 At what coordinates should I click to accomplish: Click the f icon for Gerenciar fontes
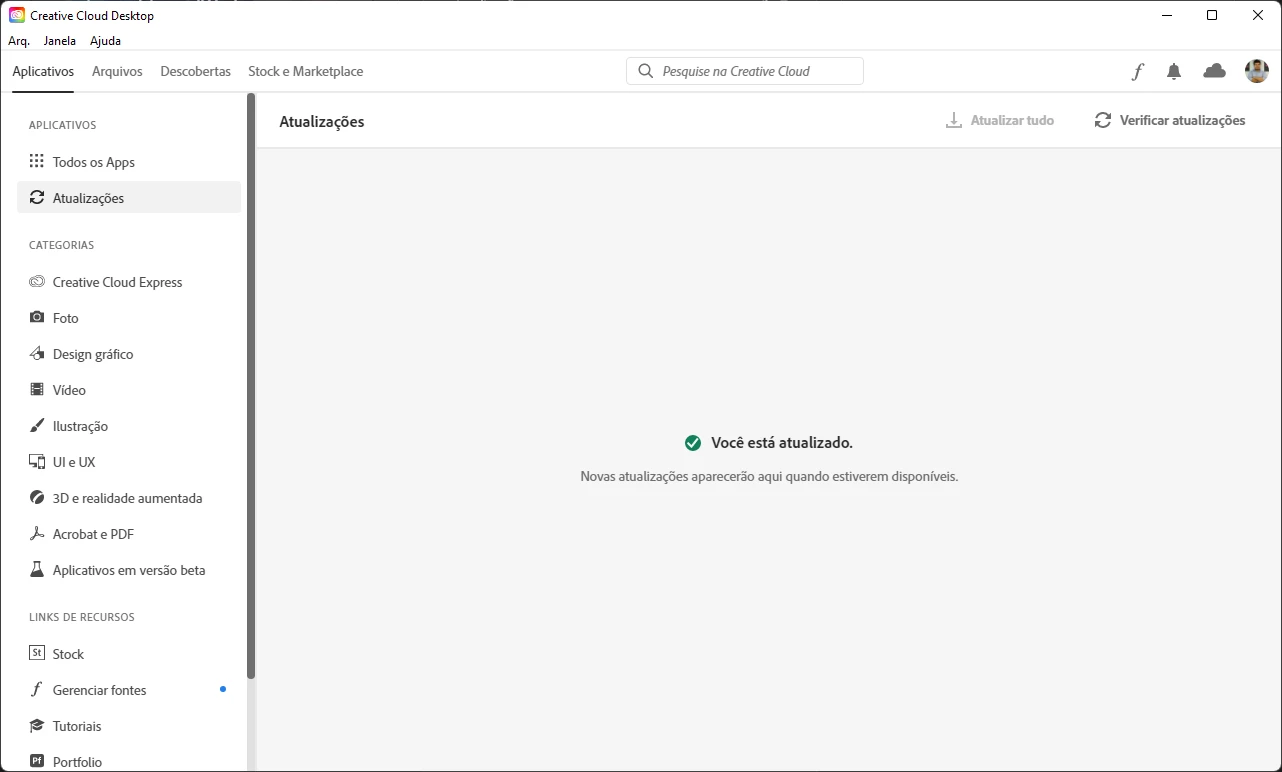(x=37, y=689)
